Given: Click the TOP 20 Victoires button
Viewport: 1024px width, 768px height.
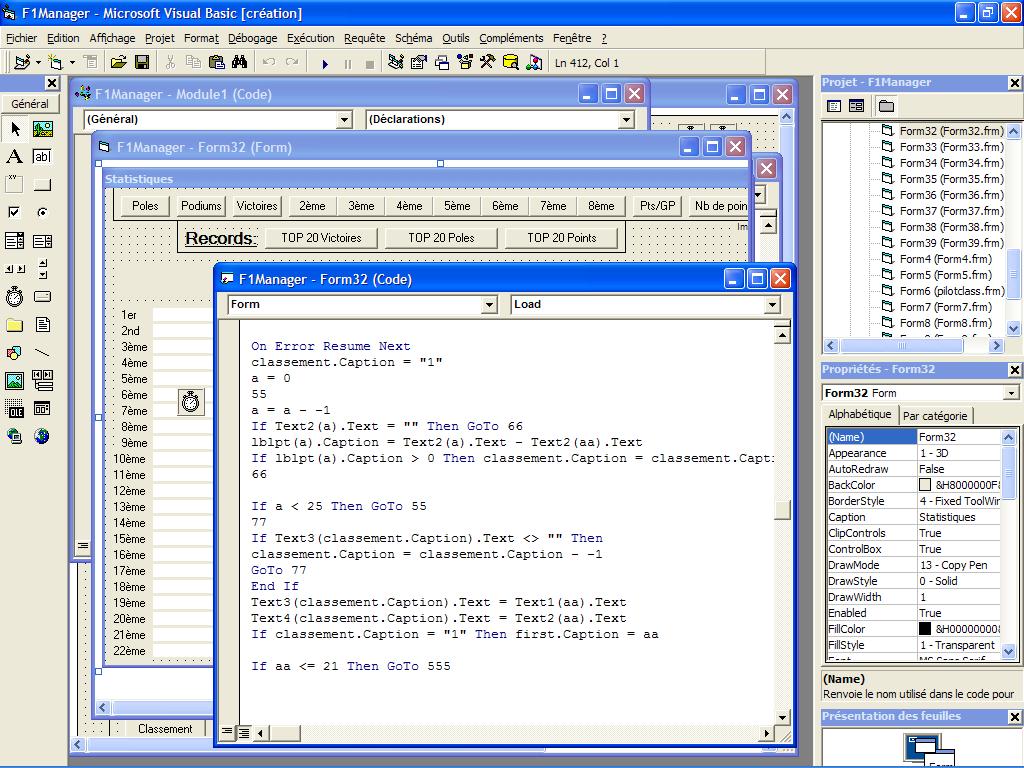Looking at the screenshot, I should click(x=321, y=238).
